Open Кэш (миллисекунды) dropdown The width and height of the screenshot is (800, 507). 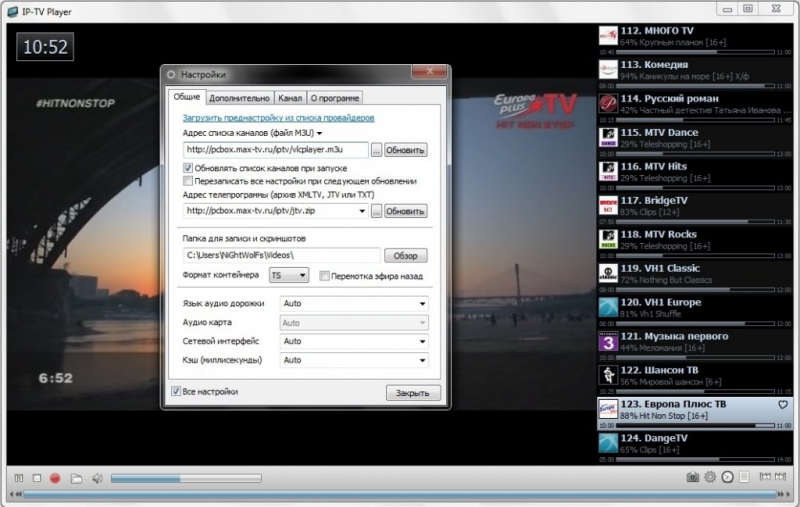tap(354, 360)
